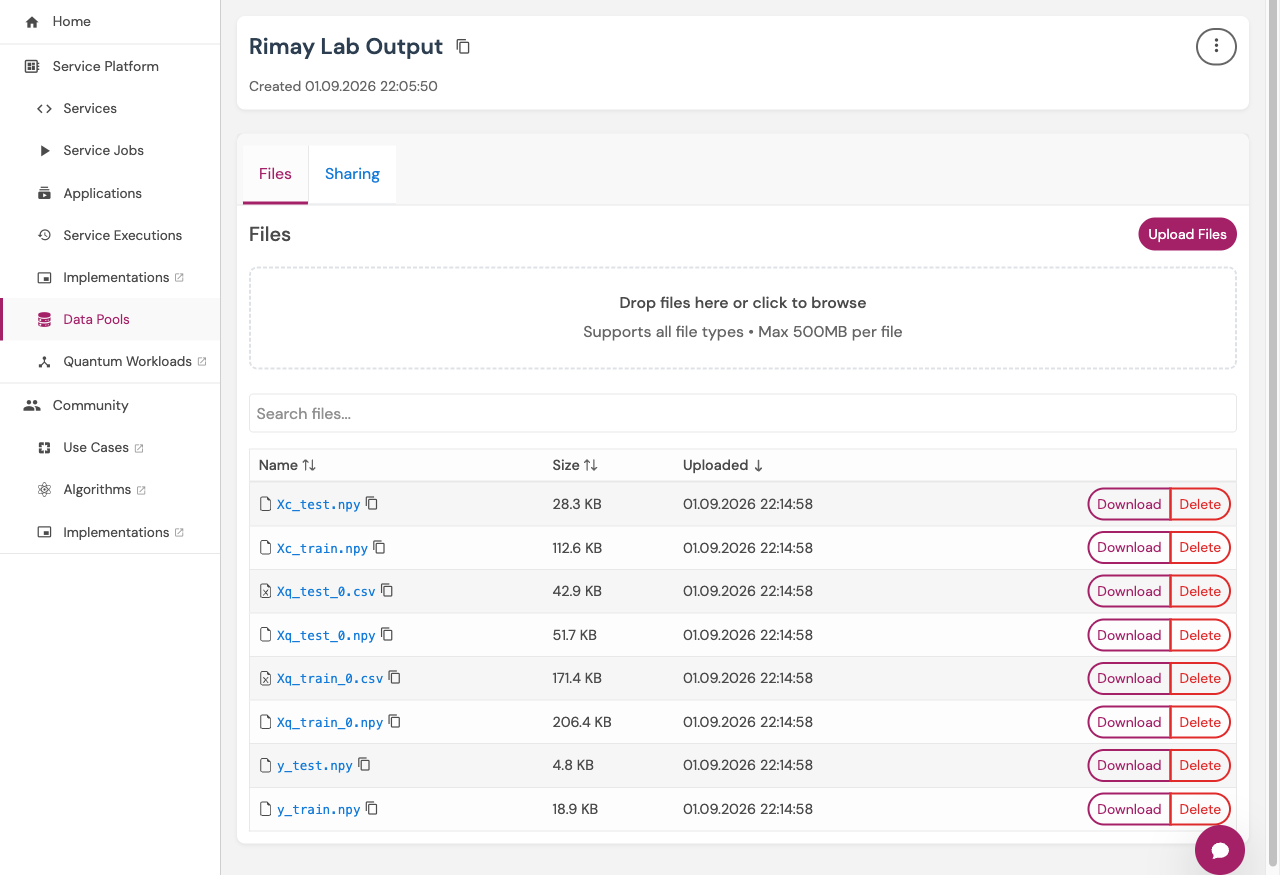
Task: Click the 206.4 KB size cell
Action: pyautogui.click(x=582, y=722)
